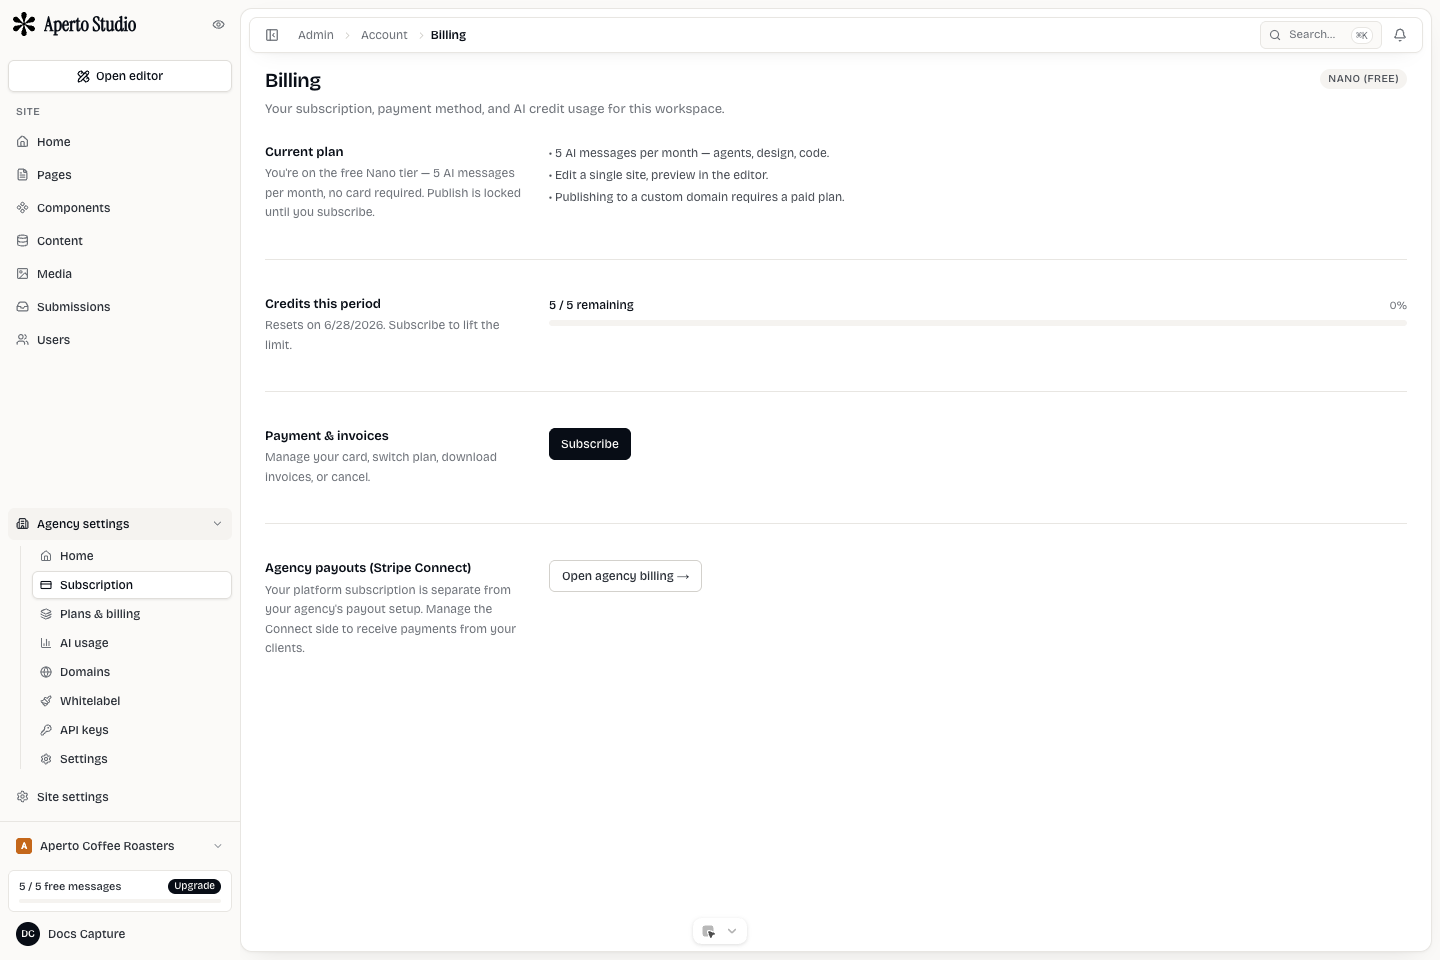Open the Users section
Image resolution: width=1440 pixels, height=960 pixels.
pyautogui.click(x=120, y=340)
